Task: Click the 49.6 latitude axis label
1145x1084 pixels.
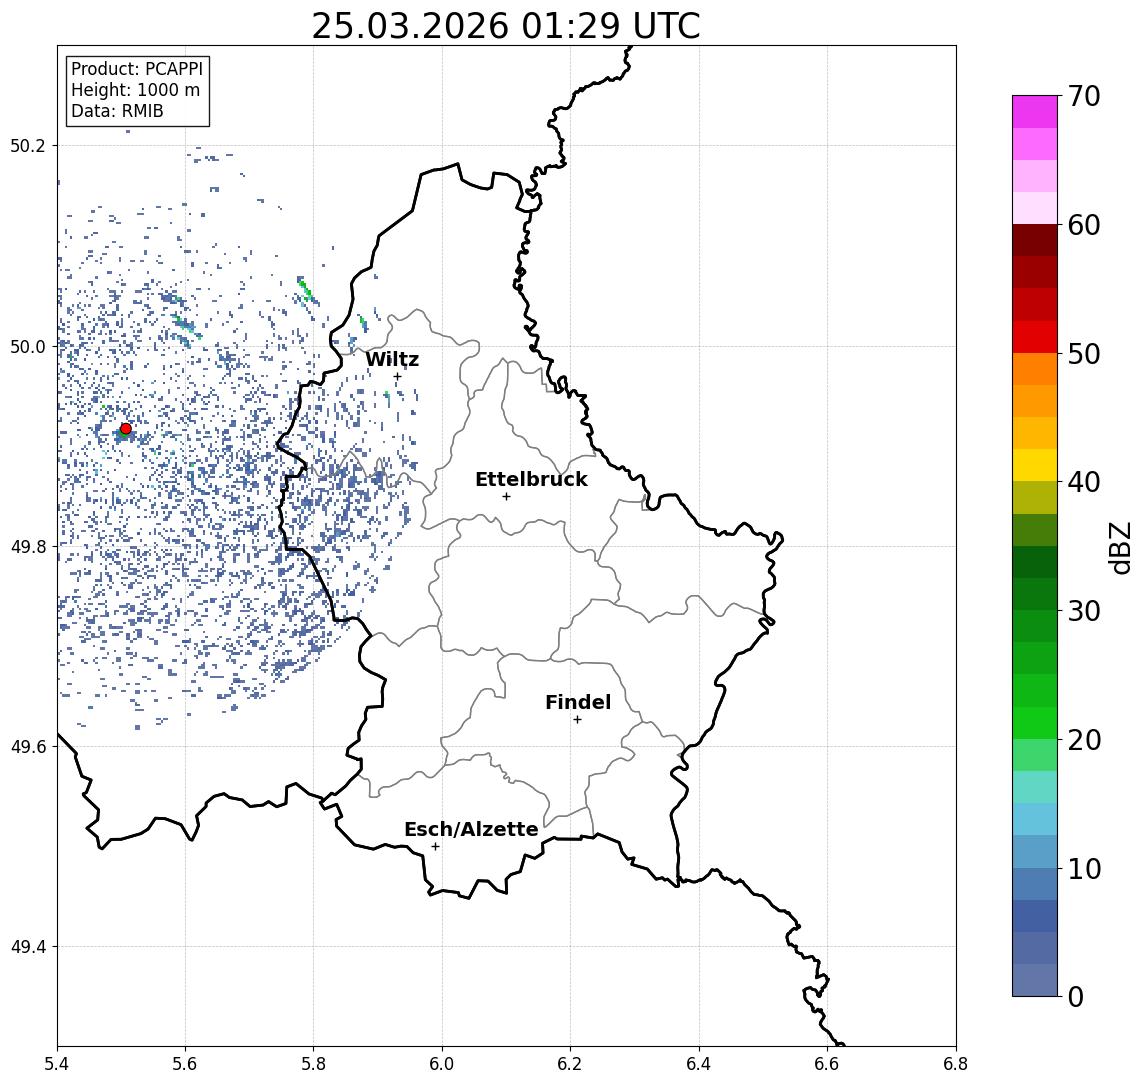Action: point(28,747)
